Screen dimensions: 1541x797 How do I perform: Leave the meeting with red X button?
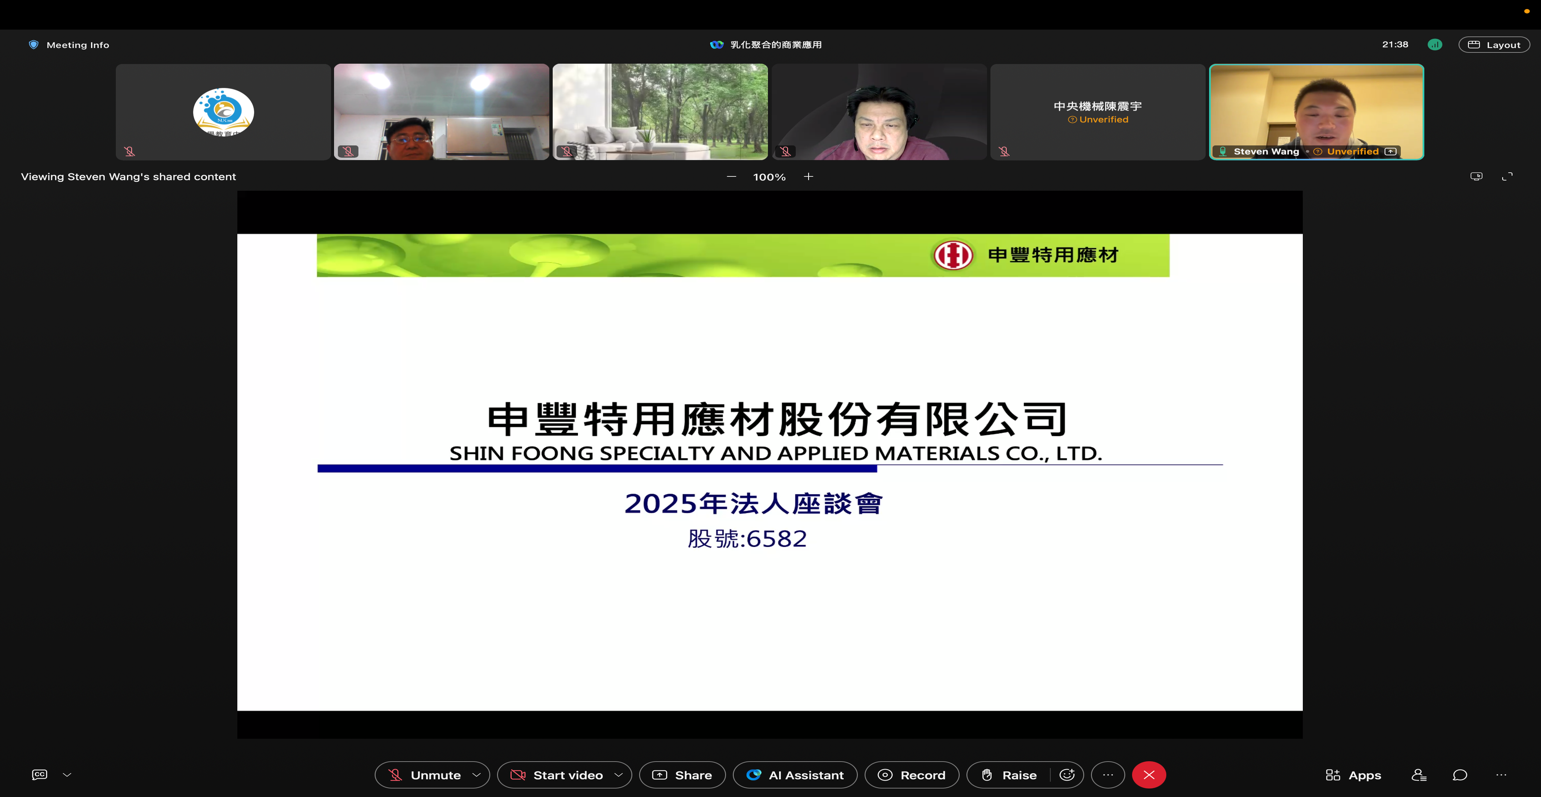coord(1149,775)
